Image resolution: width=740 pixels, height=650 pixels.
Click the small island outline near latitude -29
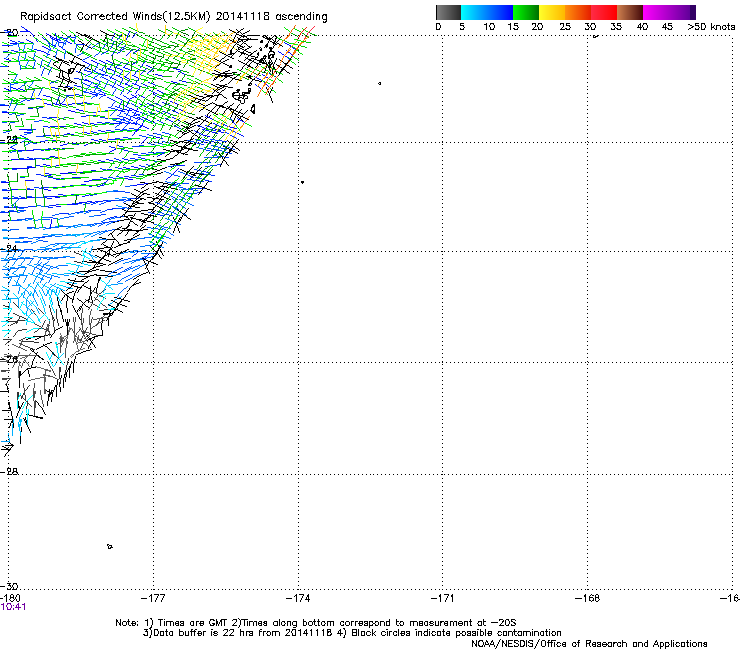(x=109, y=547)
